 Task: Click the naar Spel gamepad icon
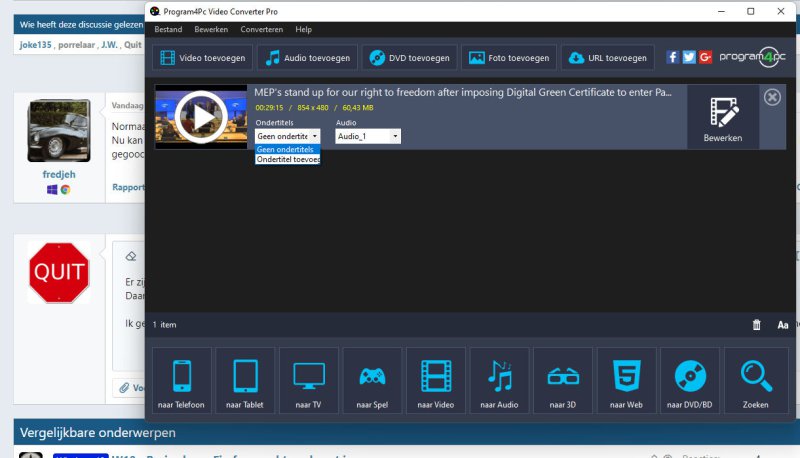coord(372,379)
